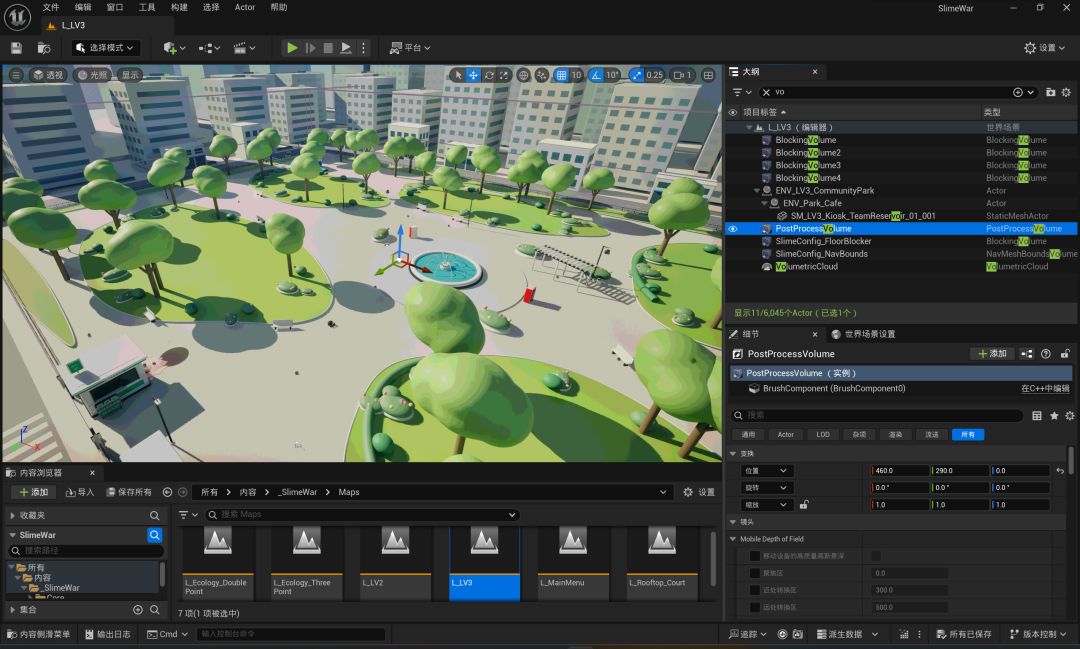Click the lock scale ratio icon

[x=803, y=505]
